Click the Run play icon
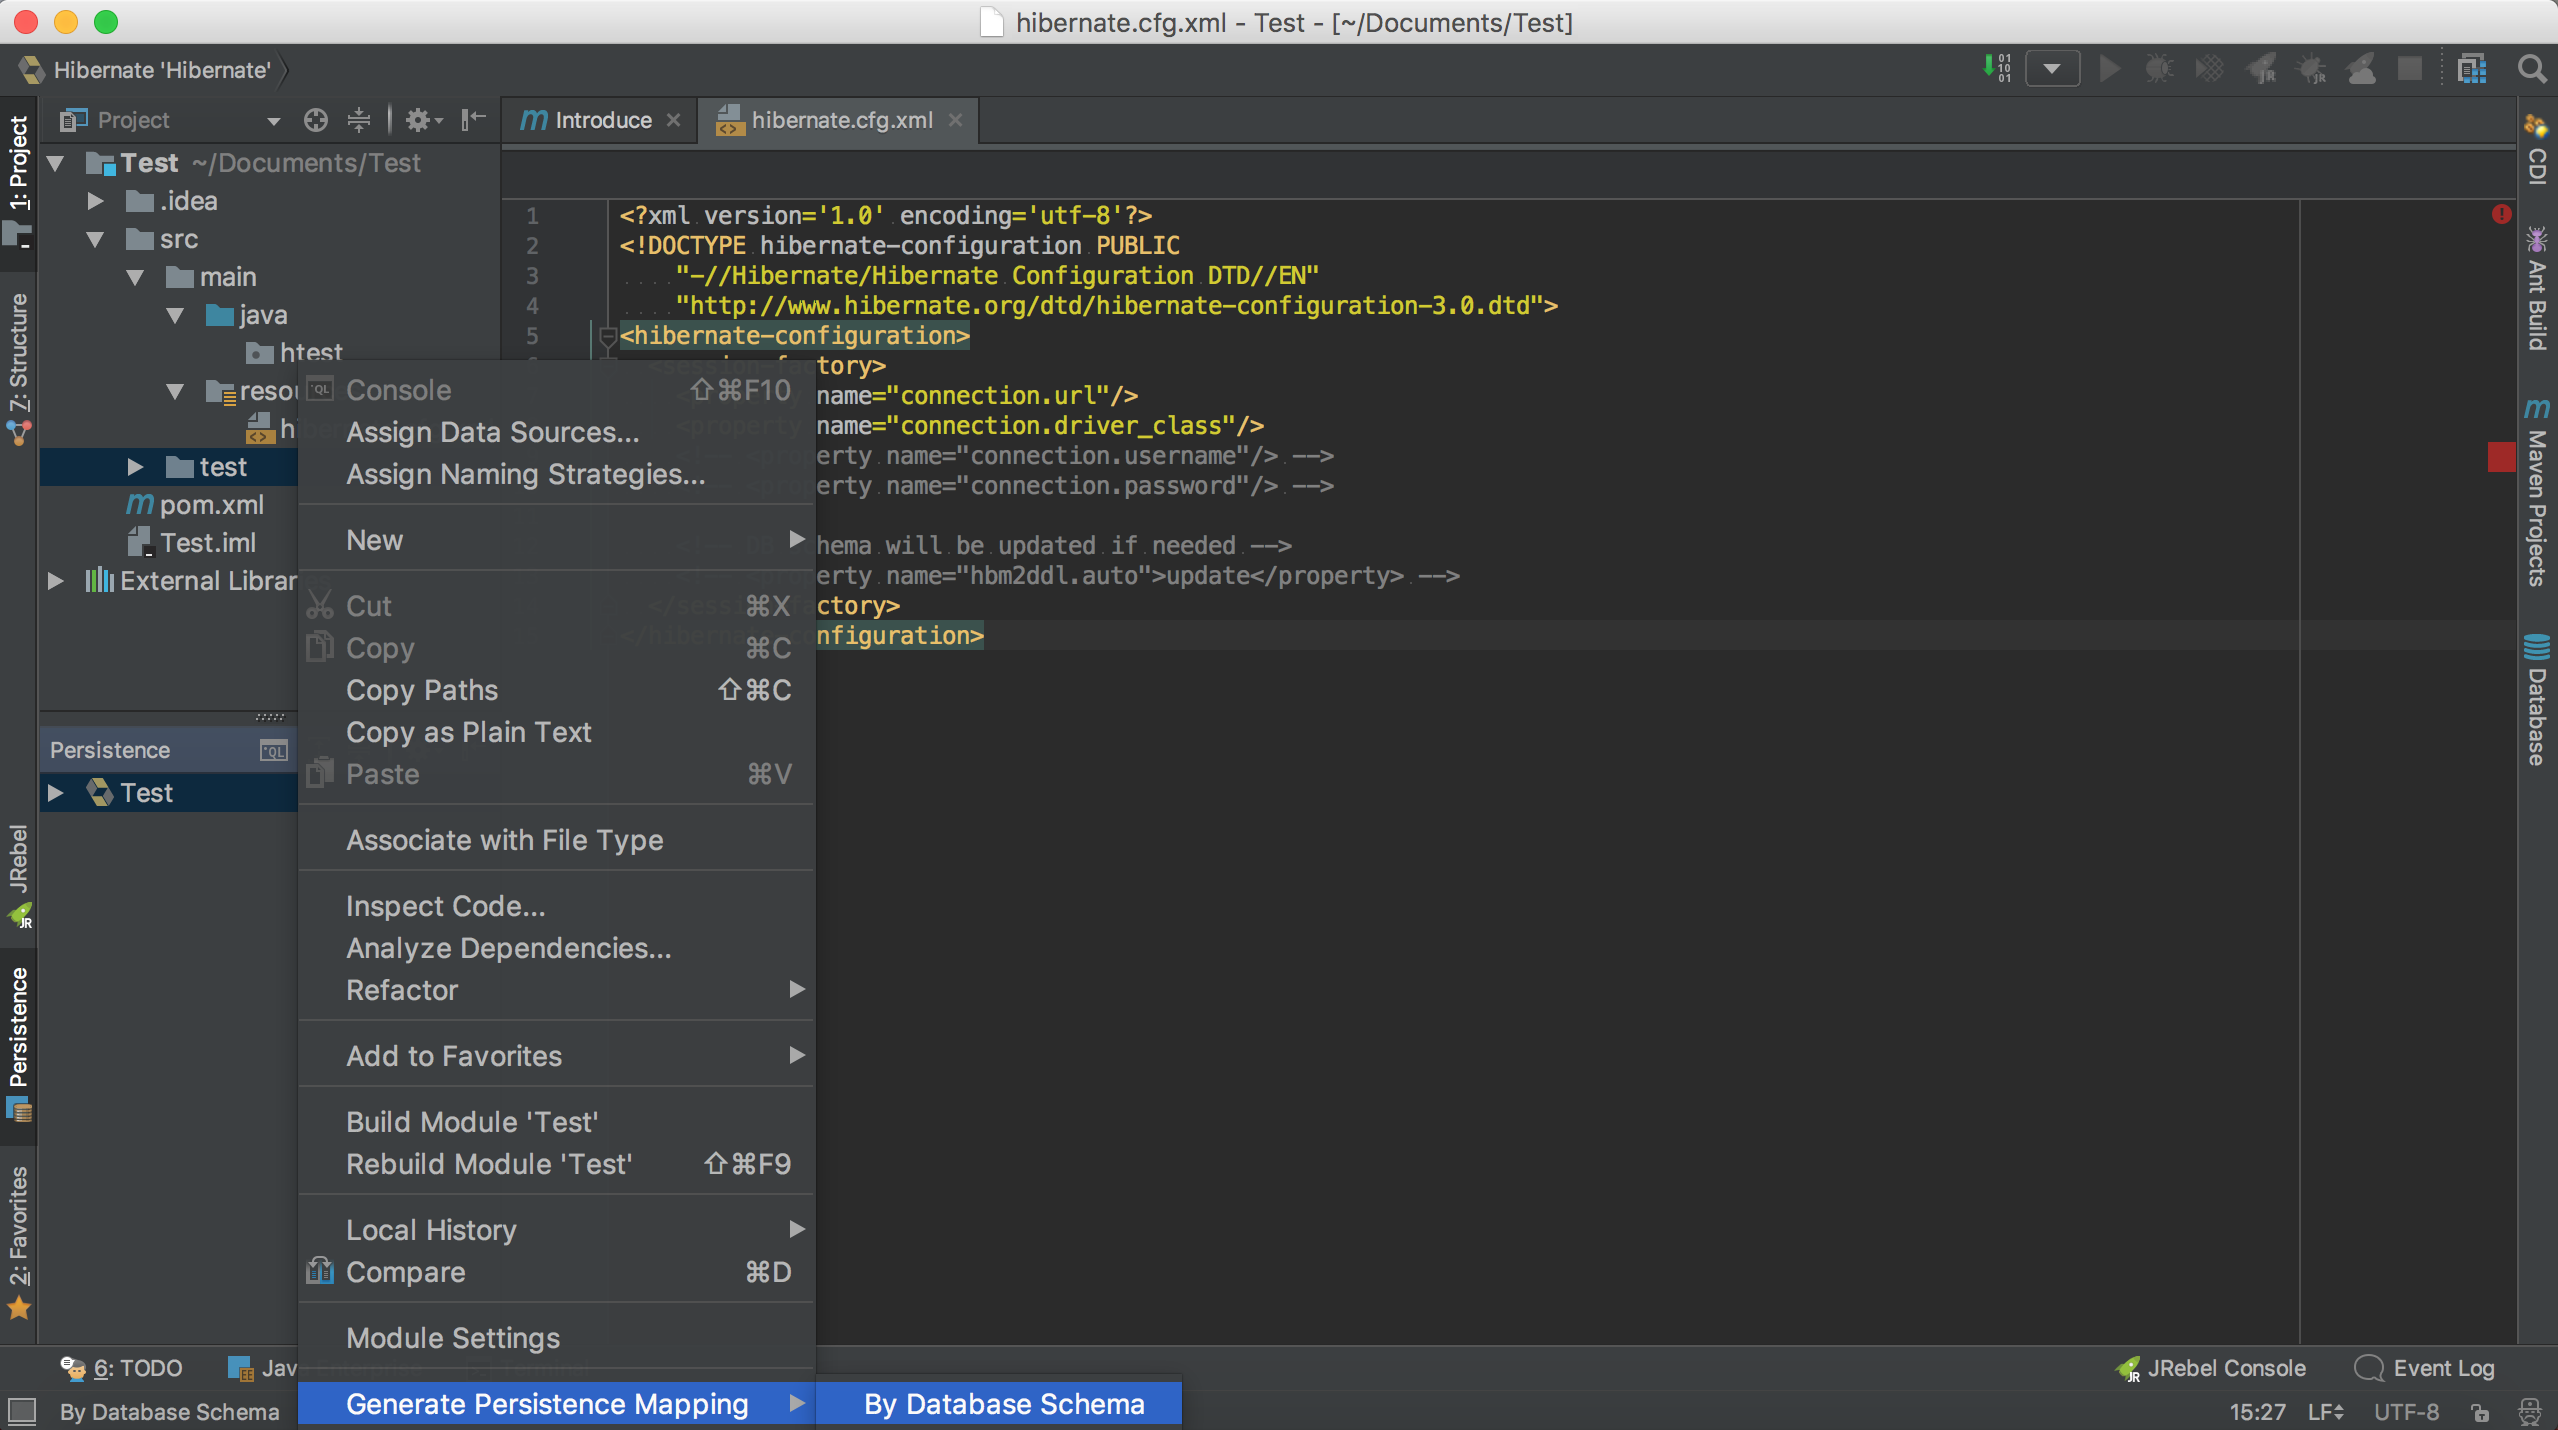2558x1430 pixels. (2109, 69)
